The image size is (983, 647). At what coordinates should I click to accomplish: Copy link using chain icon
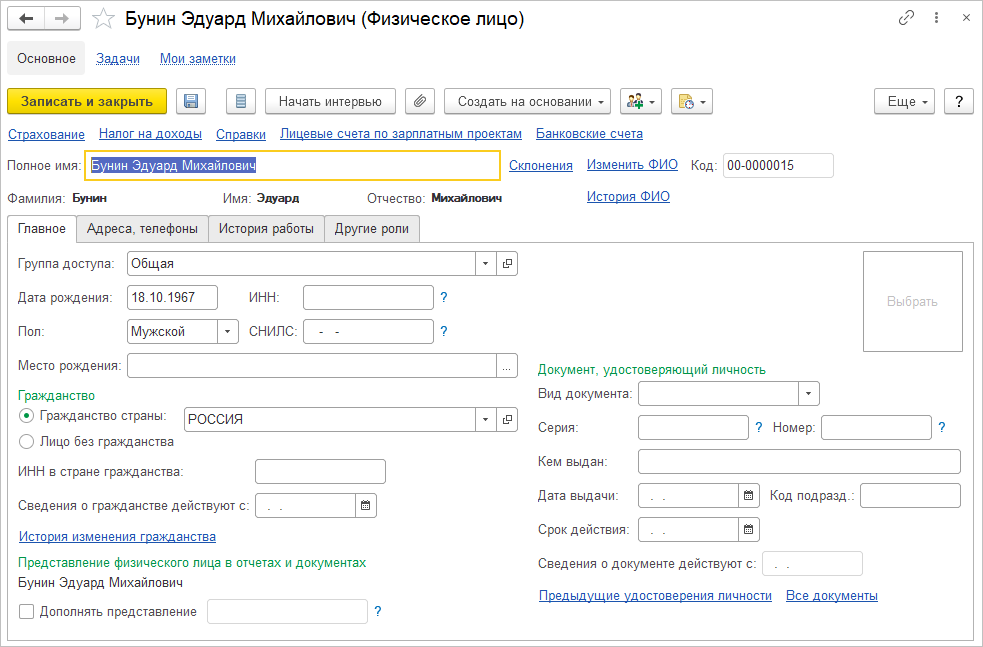tap(907, 18)
